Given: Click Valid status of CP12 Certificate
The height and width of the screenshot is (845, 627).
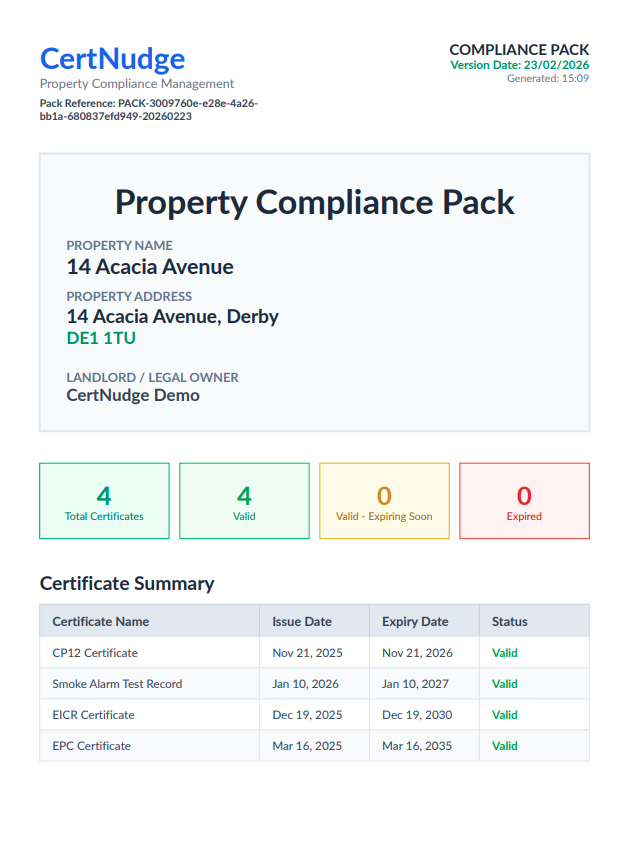Looking at the screenshot, I should tap(505, 653).
